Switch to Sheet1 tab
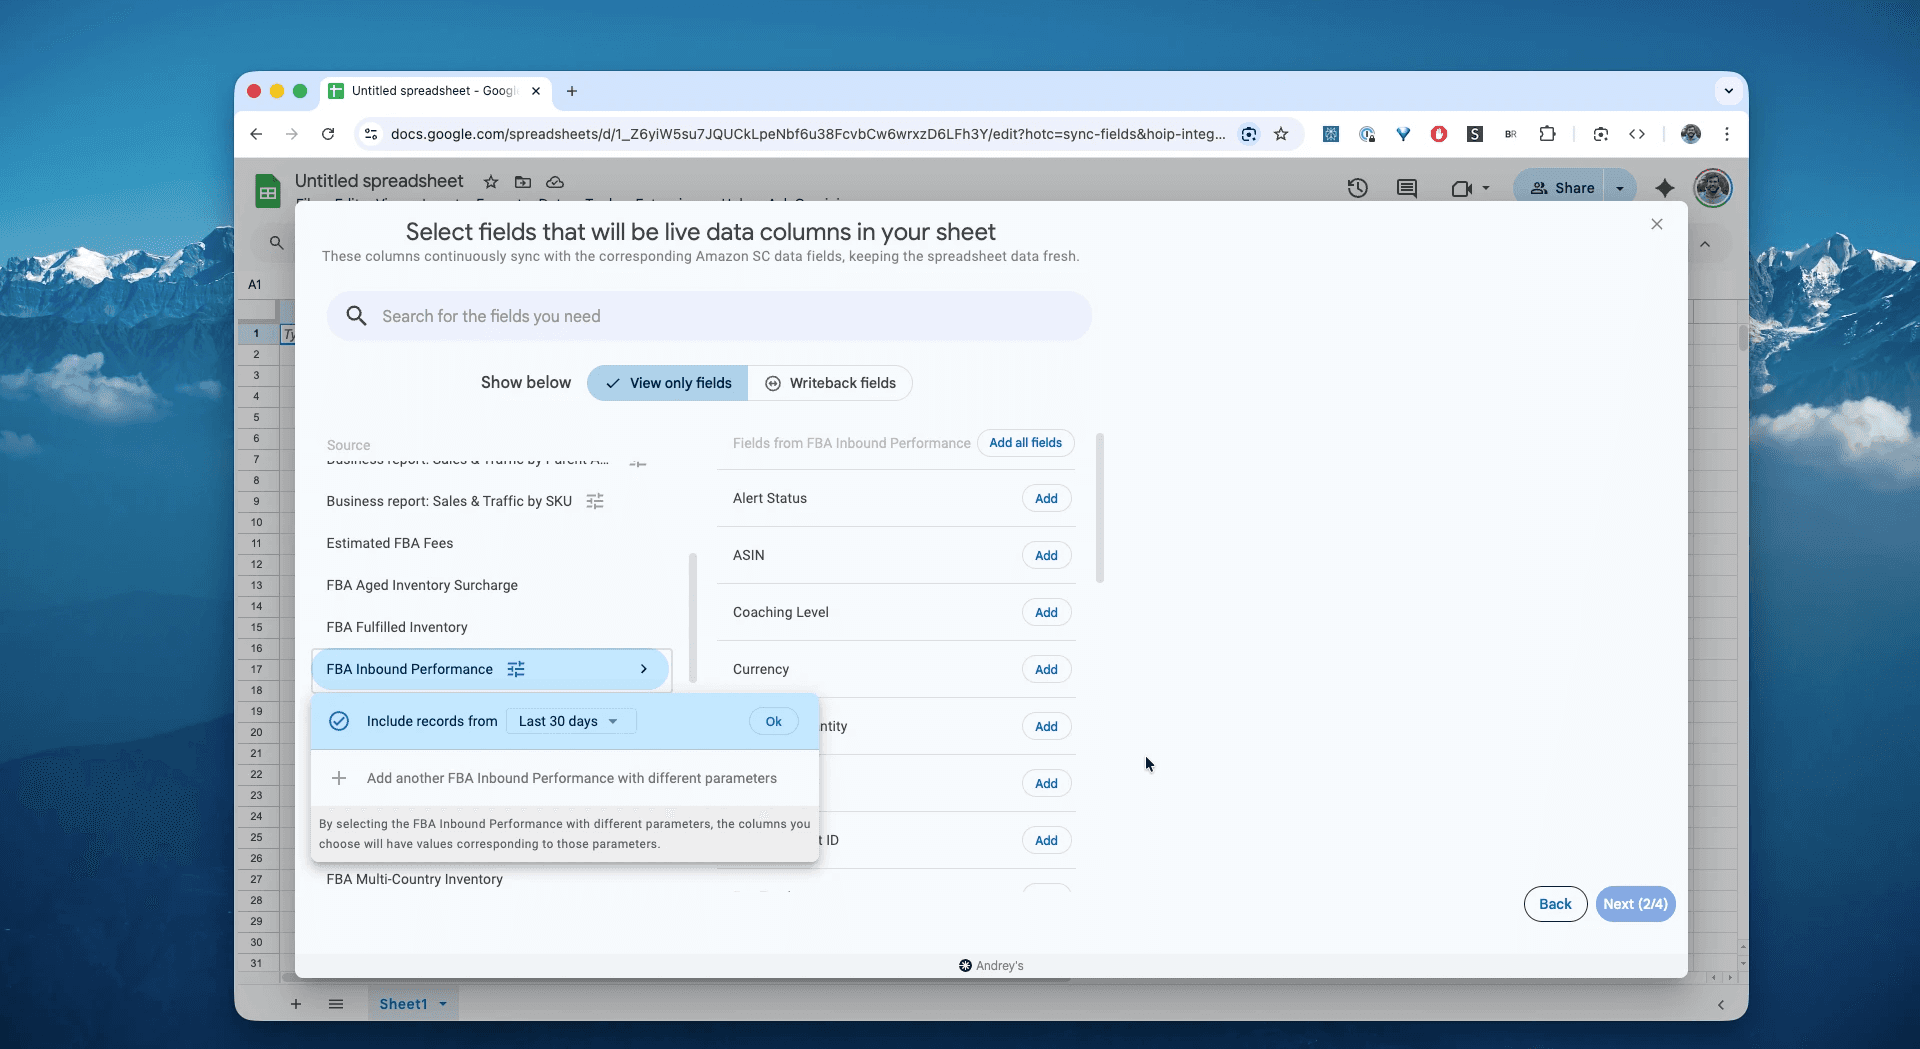Screen dimensions: 1920x1049 coord(403,1004)
